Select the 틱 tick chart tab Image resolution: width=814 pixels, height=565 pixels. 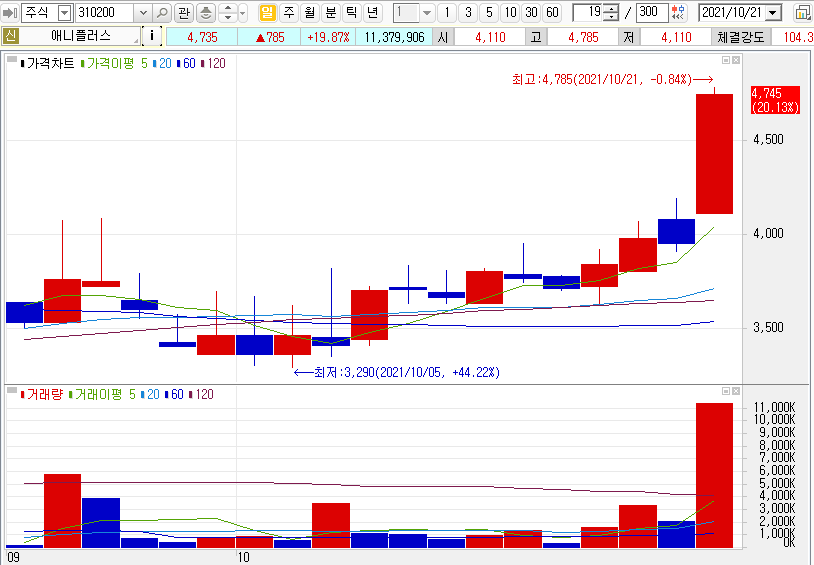351,12
